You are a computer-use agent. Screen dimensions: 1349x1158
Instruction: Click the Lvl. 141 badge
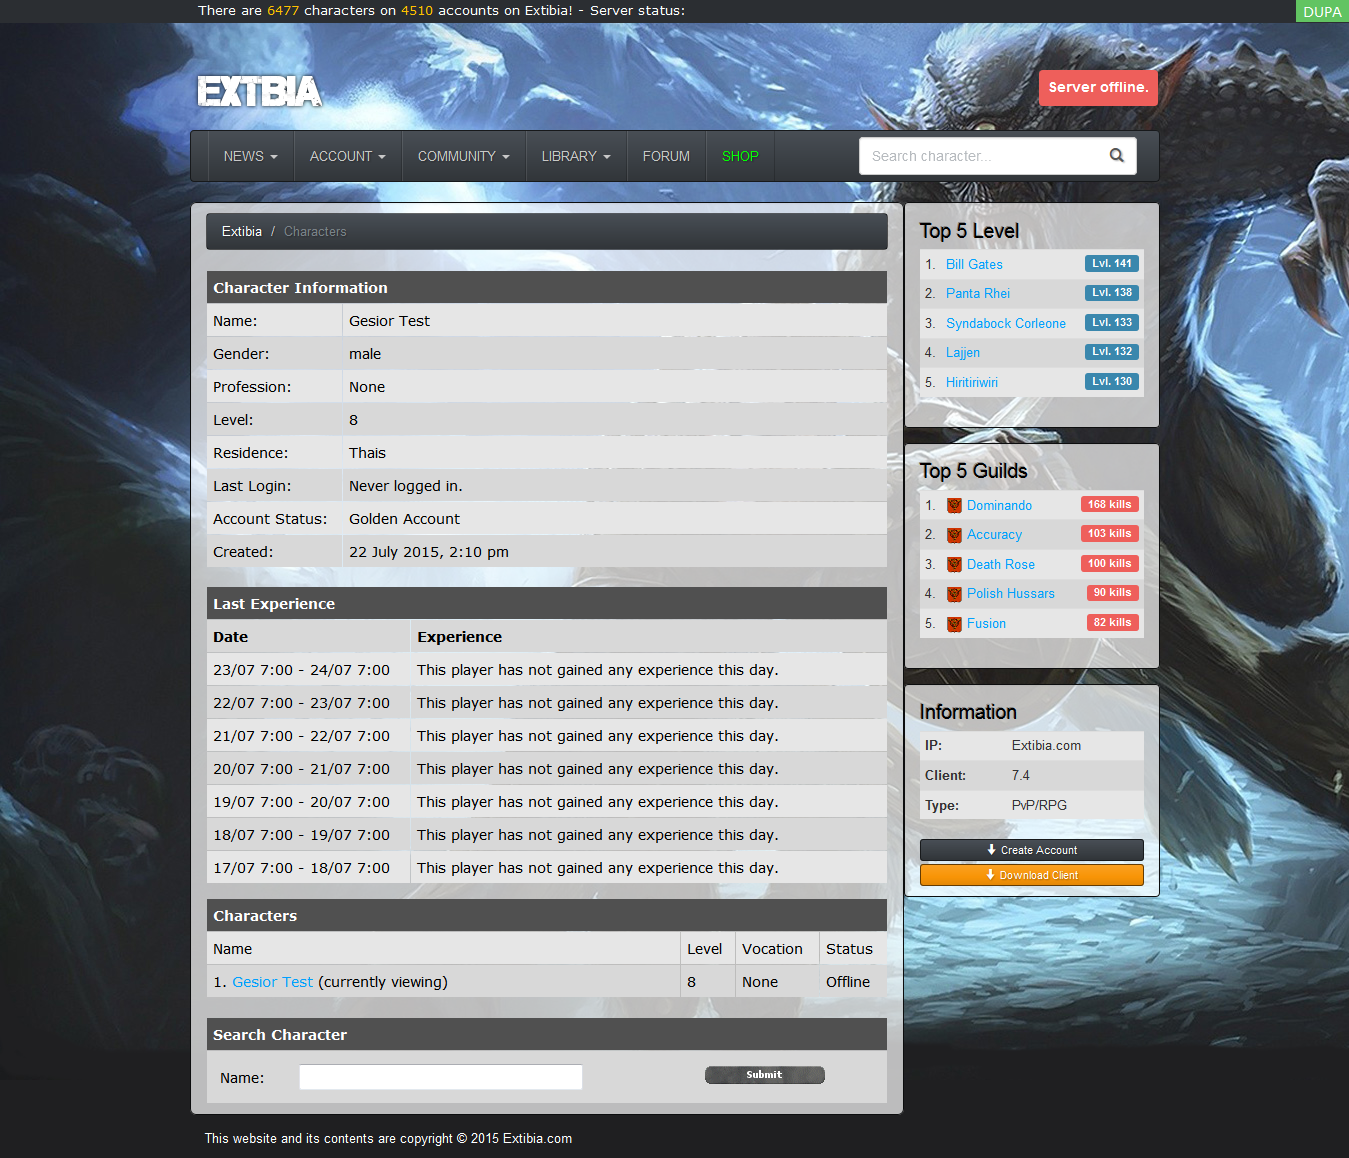[x=1112, y=264]
